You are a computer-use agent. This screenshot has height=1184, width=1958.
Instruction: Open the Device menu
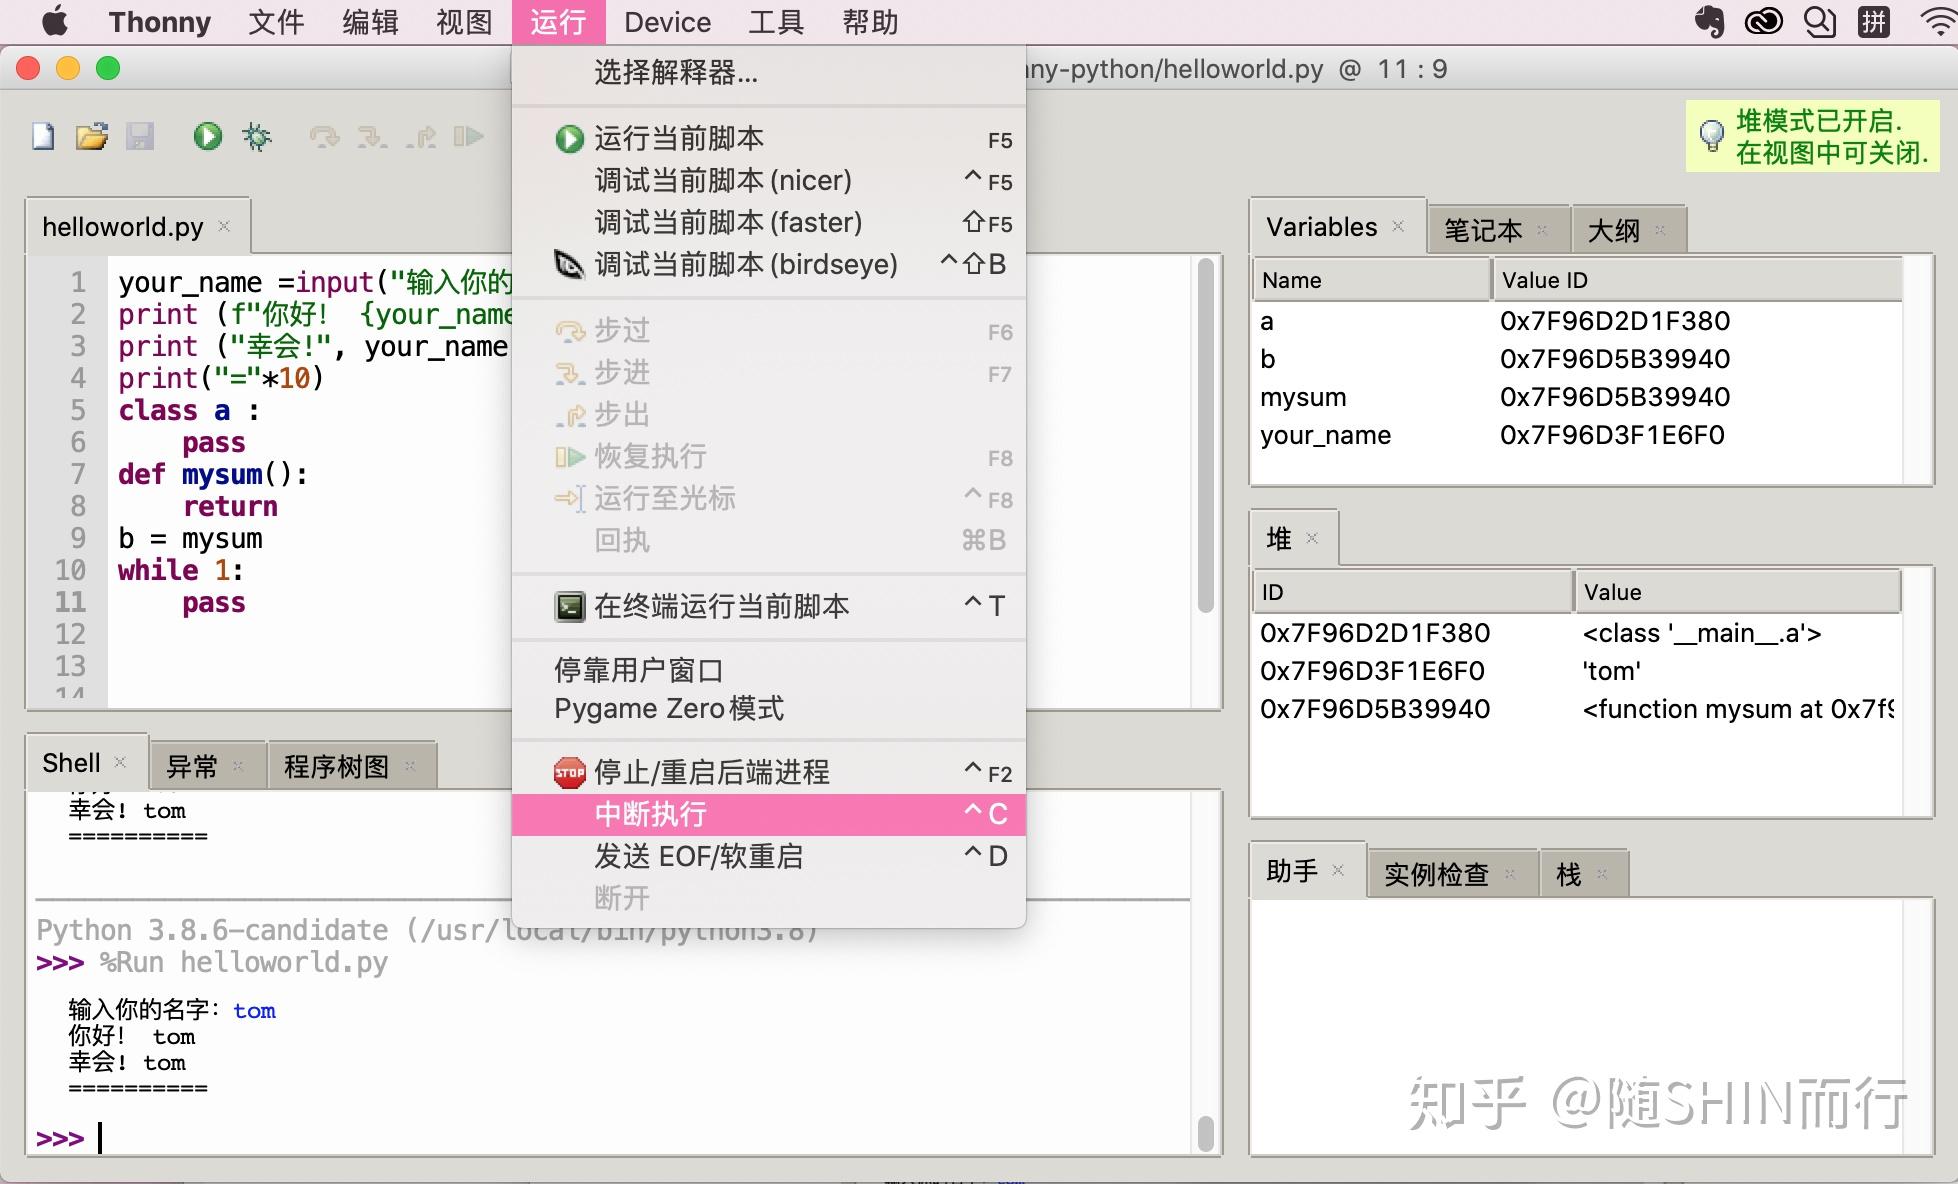coord(667,22)
